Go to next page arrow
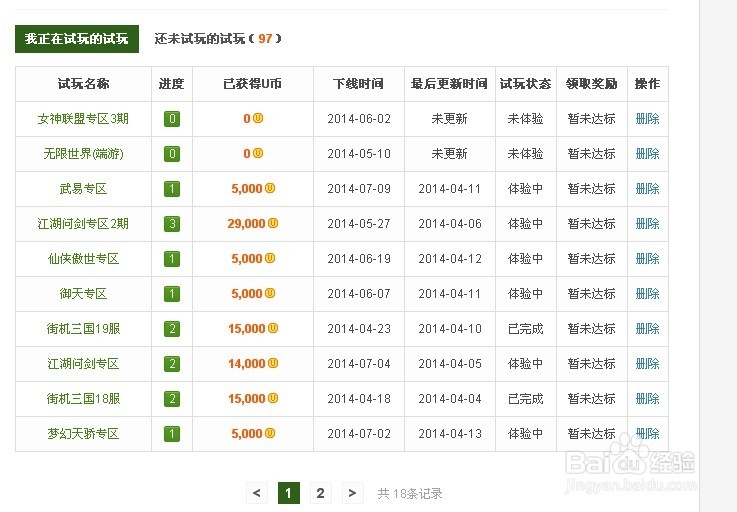The width and height of the screenshot is (737, 512). pyautogui.click(x=353, y=493)
